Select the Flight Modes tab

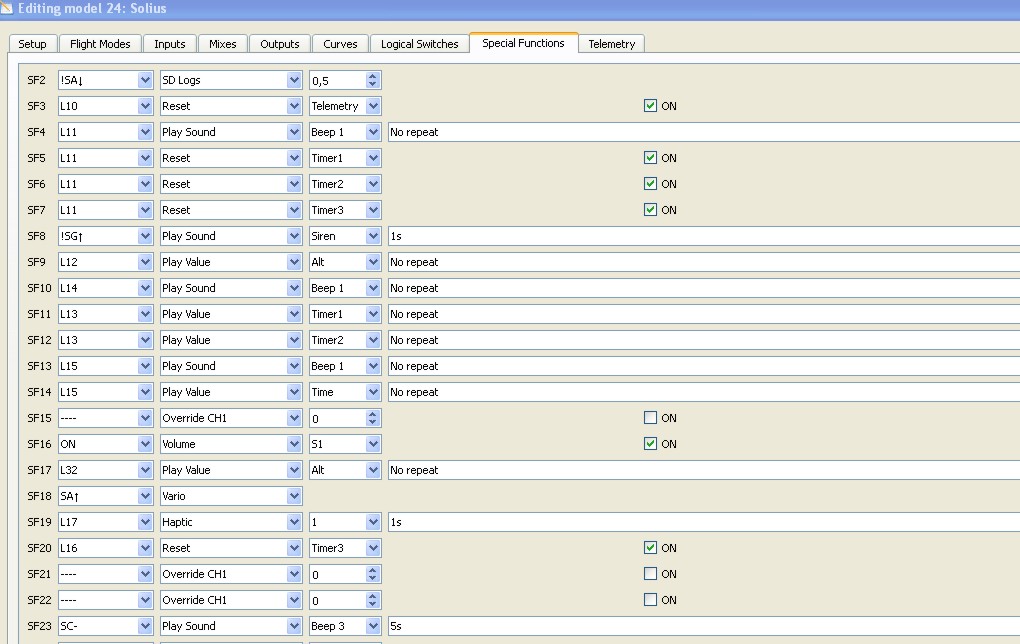[x=100, y=44]
